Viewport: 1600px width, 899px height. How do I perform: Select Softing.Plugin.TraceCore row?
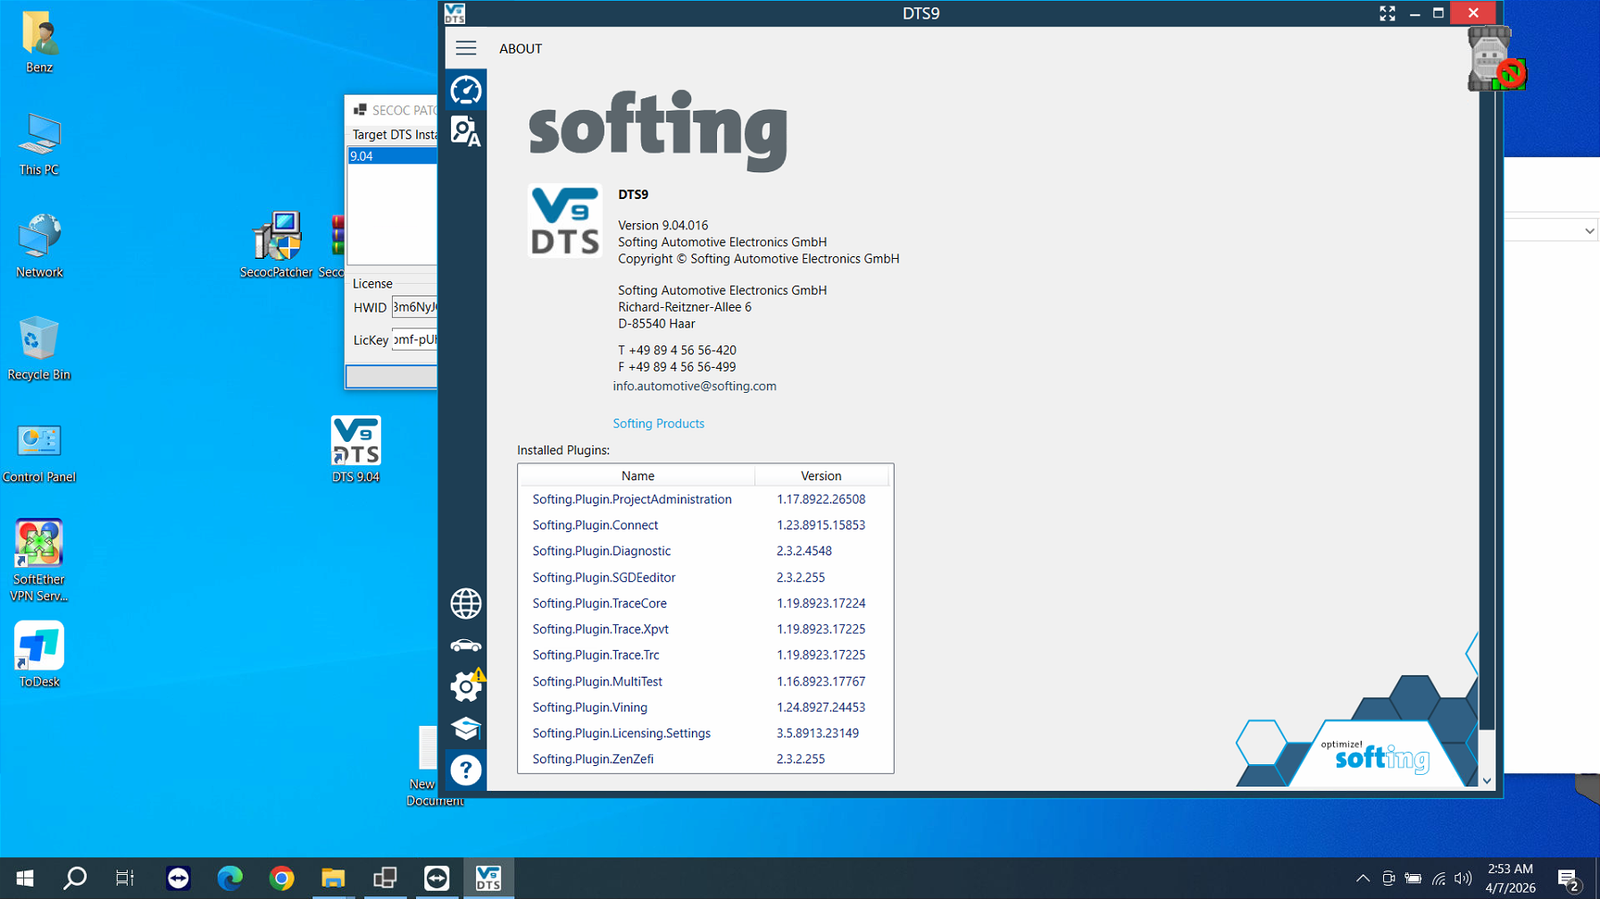[705, 603]
